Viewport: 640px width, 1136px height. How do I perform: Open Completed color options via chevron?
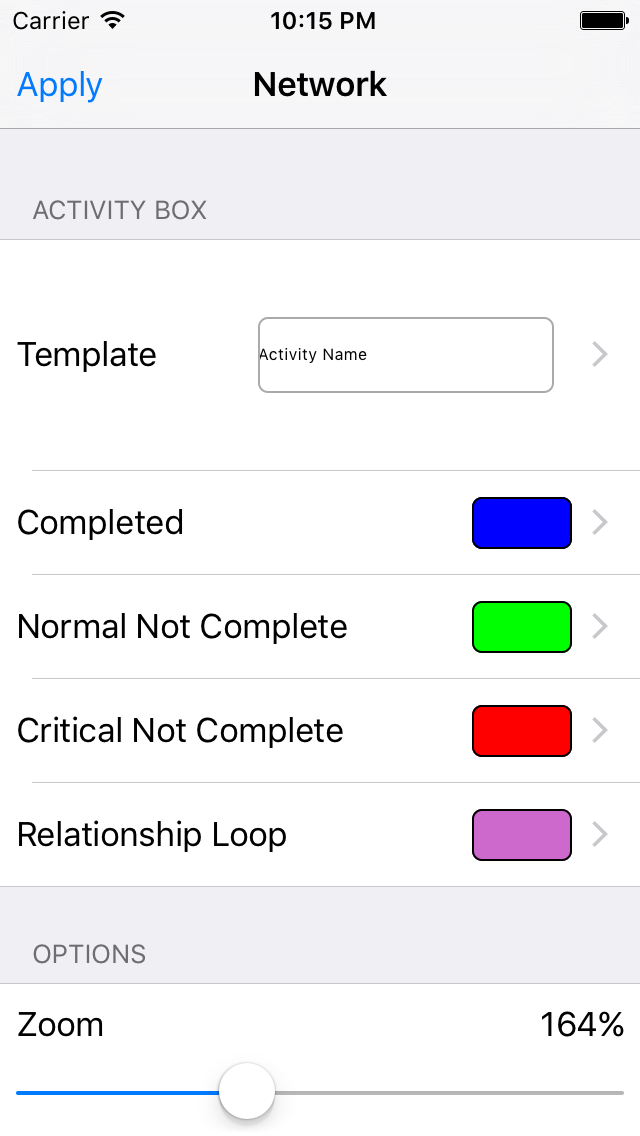click(x=600, y=522)
